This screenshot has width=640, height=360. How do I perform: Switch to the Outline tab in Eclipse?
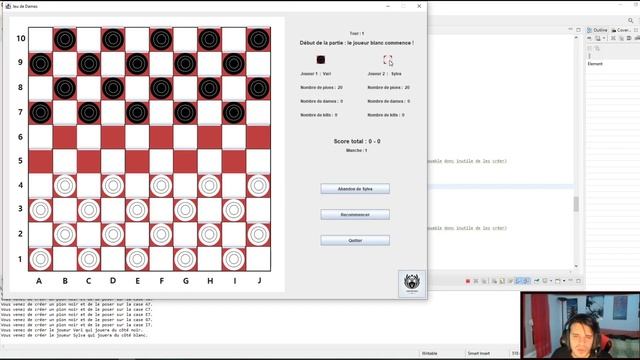pos(597,30)
